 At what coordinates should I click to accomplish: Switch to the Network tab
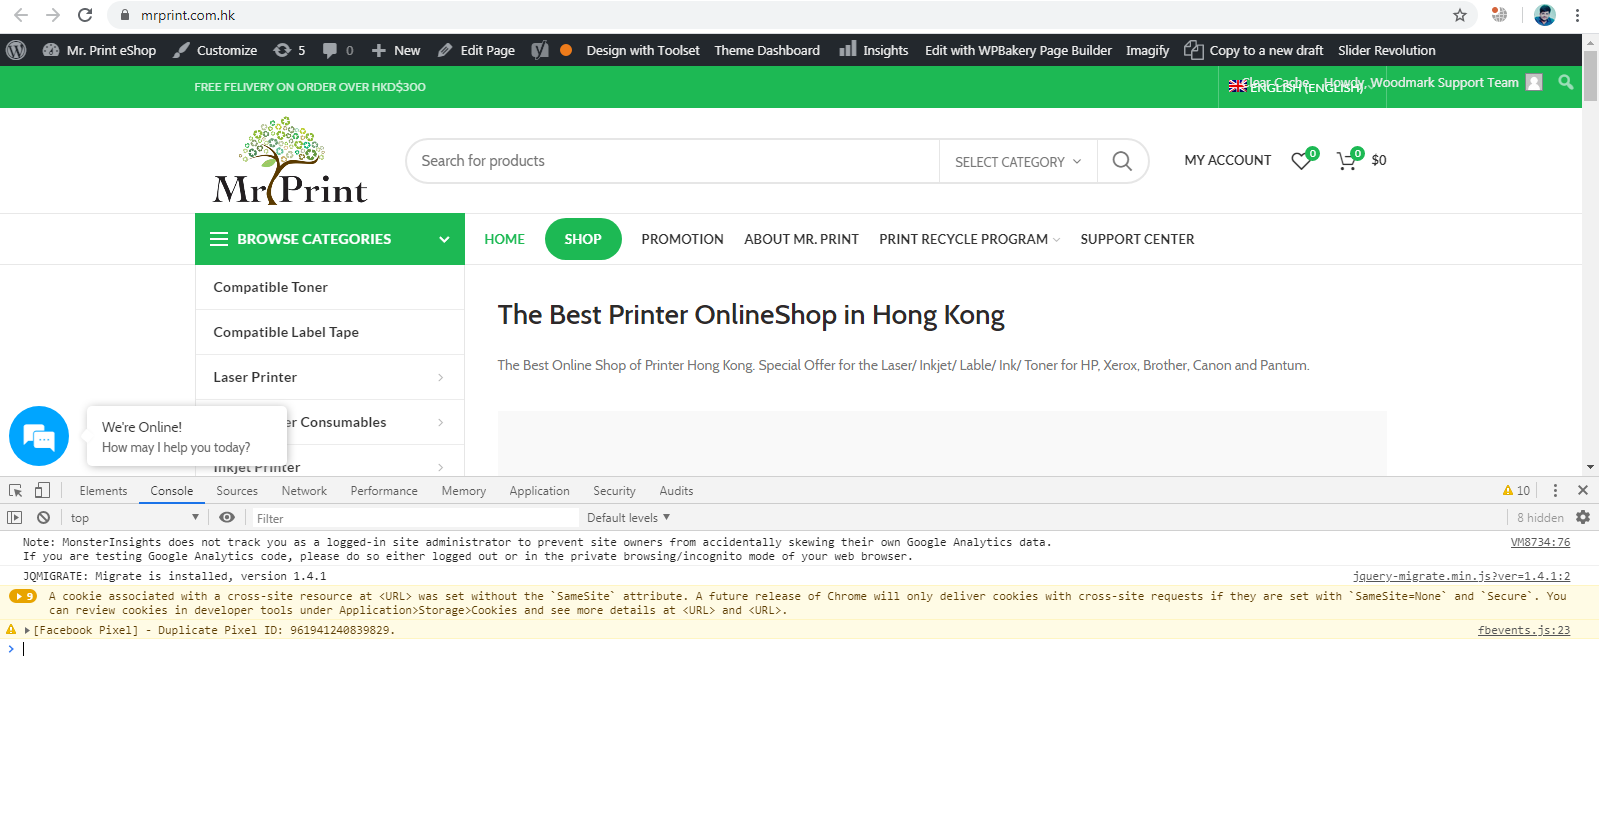point(304,490)
